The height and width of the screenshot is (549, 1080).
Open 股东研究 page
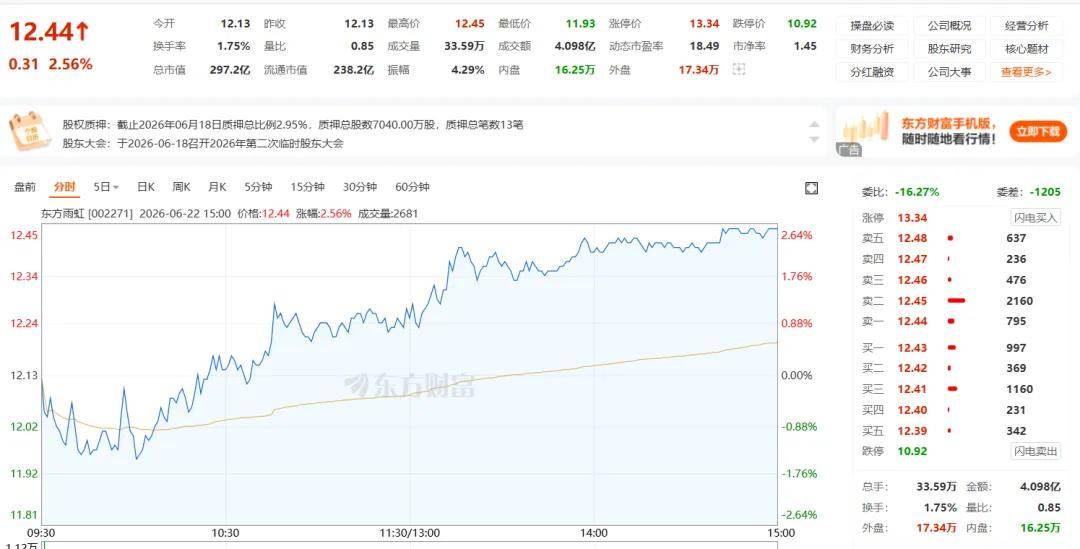point(949,49)
